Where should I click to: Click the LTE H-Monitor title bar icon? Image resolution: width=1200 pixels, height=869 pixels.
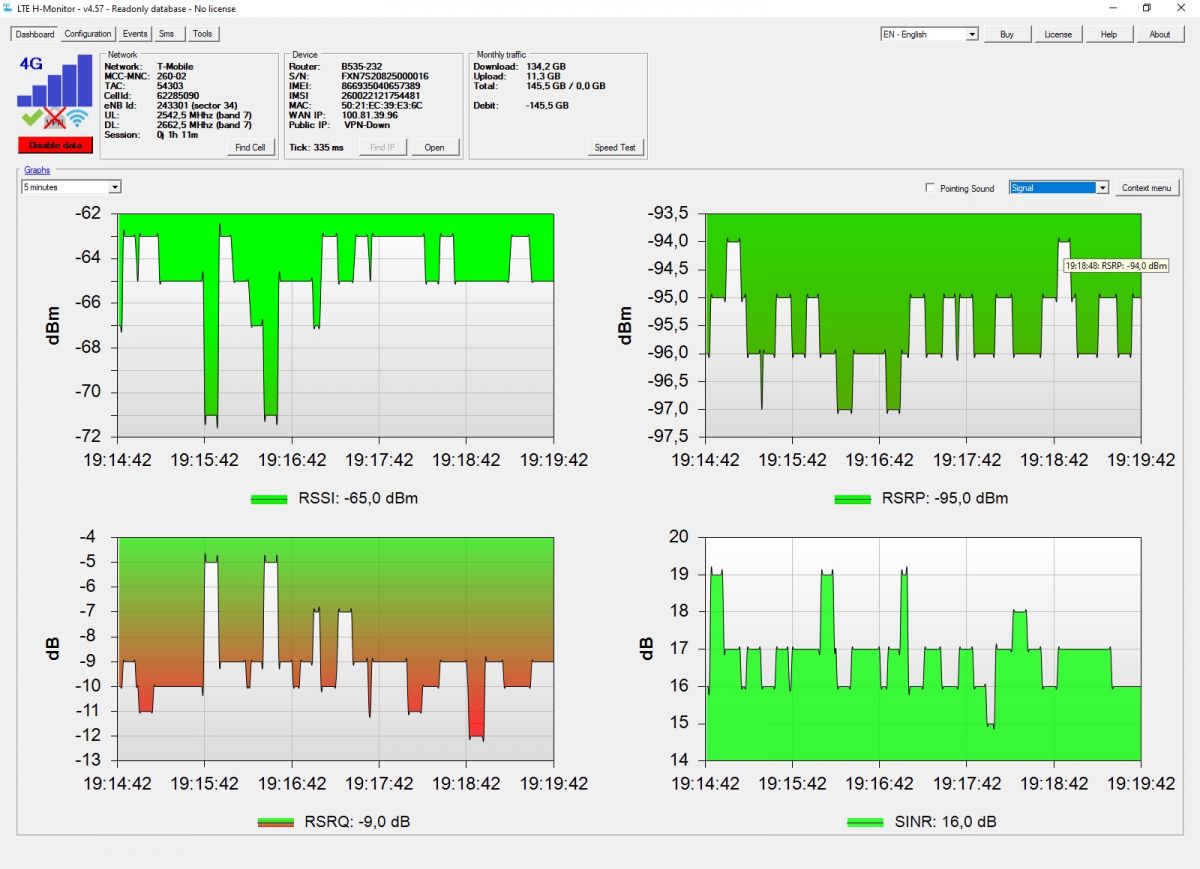(8, 7)
